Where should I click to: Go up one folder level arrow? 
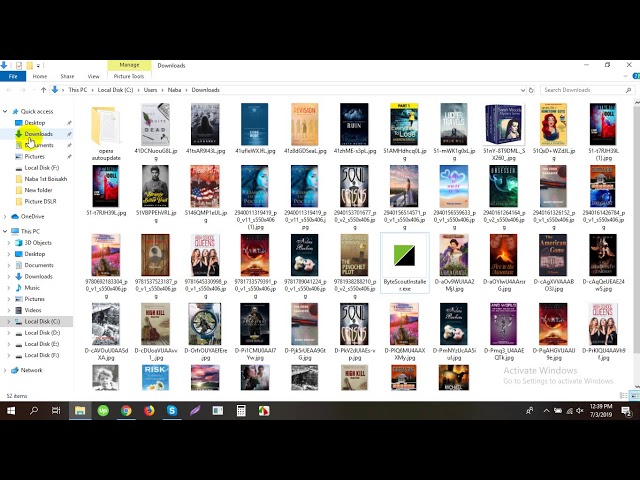click(x=43, y=90)
